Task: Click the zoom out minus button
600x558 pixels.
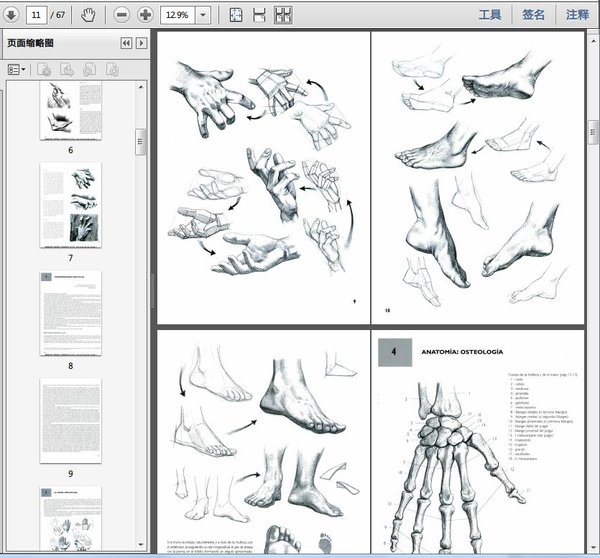Action: click(x=121, y=15)
